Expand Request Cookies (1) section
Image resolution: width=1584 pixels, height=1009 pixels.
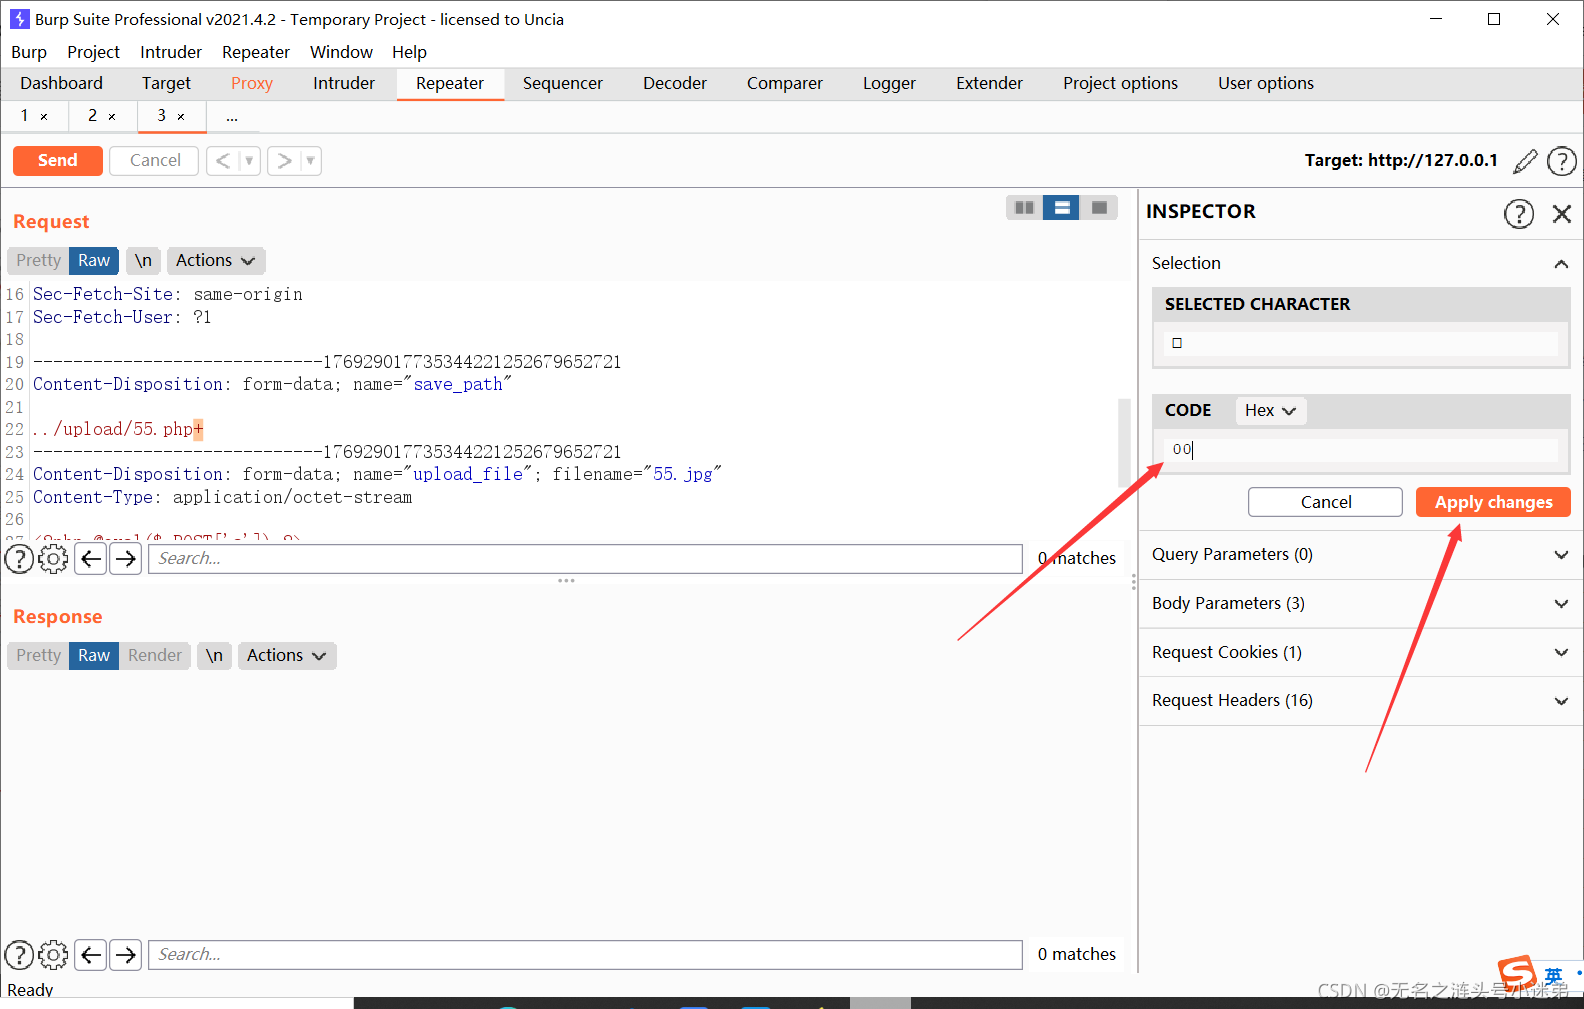pyautogui.click(x=1360, y=652)
